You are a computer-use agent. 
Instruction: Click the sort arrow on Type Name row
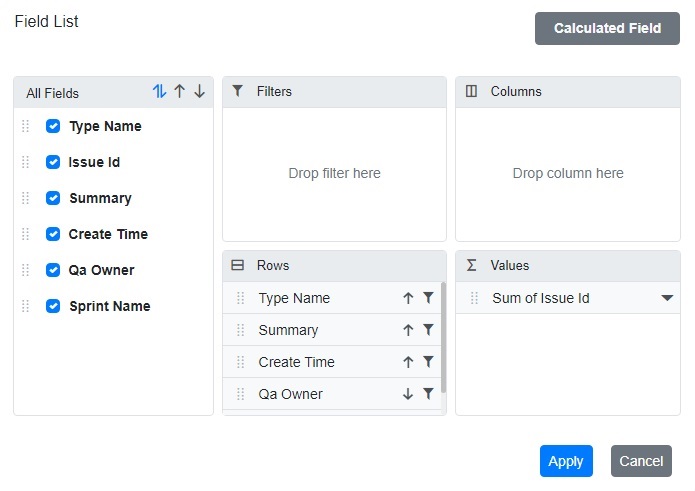(408, 298)
